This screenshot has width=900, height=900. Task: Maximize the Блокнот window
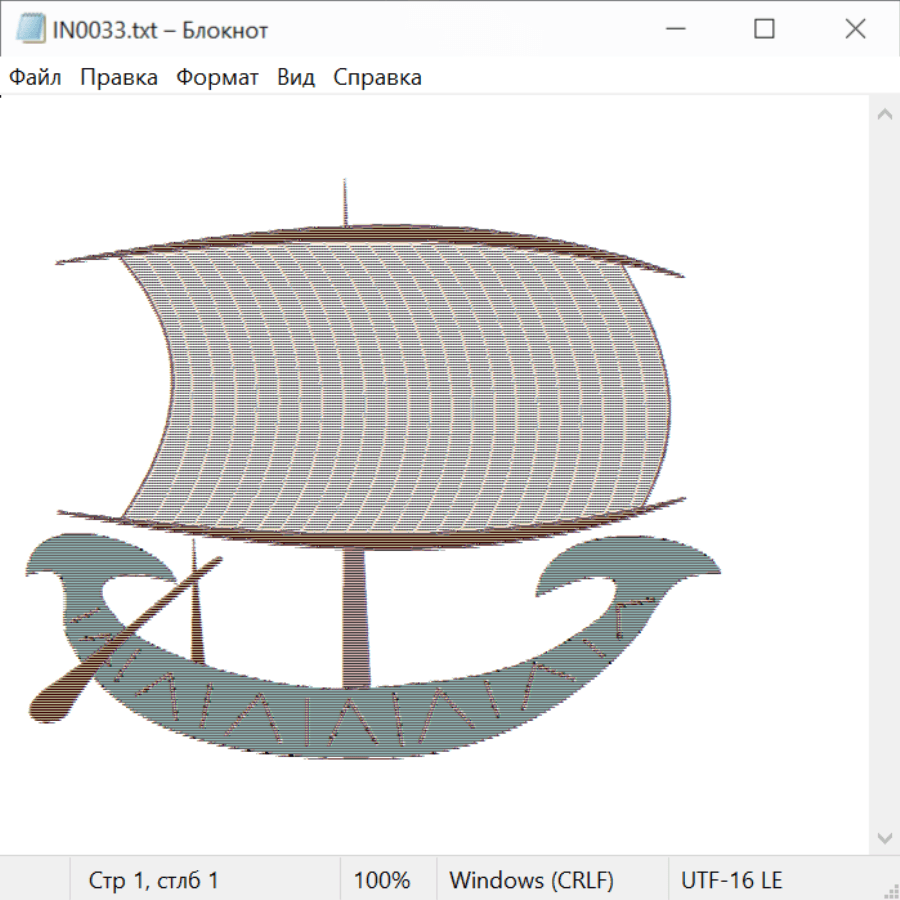point(764,30)
